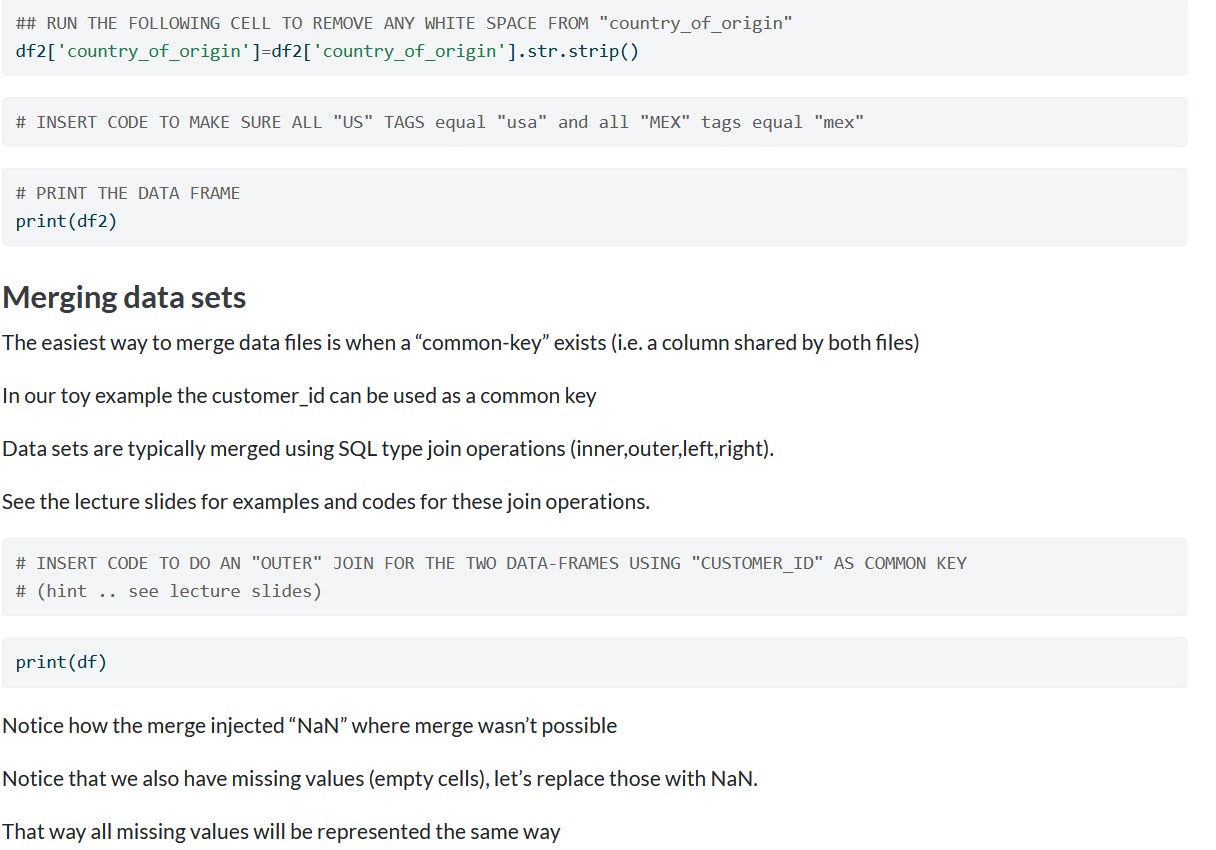Click the "See the lecture slides" sentence
The image size is (1216, 850).
[325, 501]
